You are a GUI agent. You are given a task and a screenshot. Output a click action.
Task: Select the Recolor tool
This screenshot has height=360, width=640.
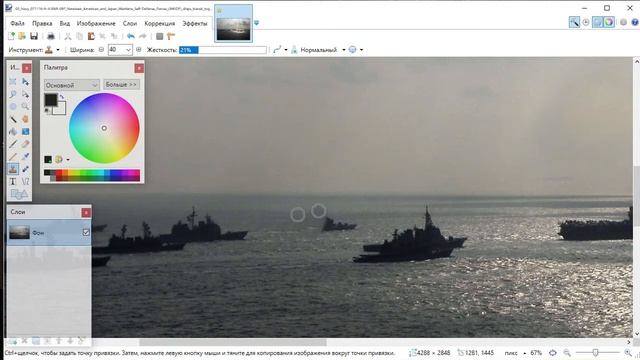click(x=25, y=169)
